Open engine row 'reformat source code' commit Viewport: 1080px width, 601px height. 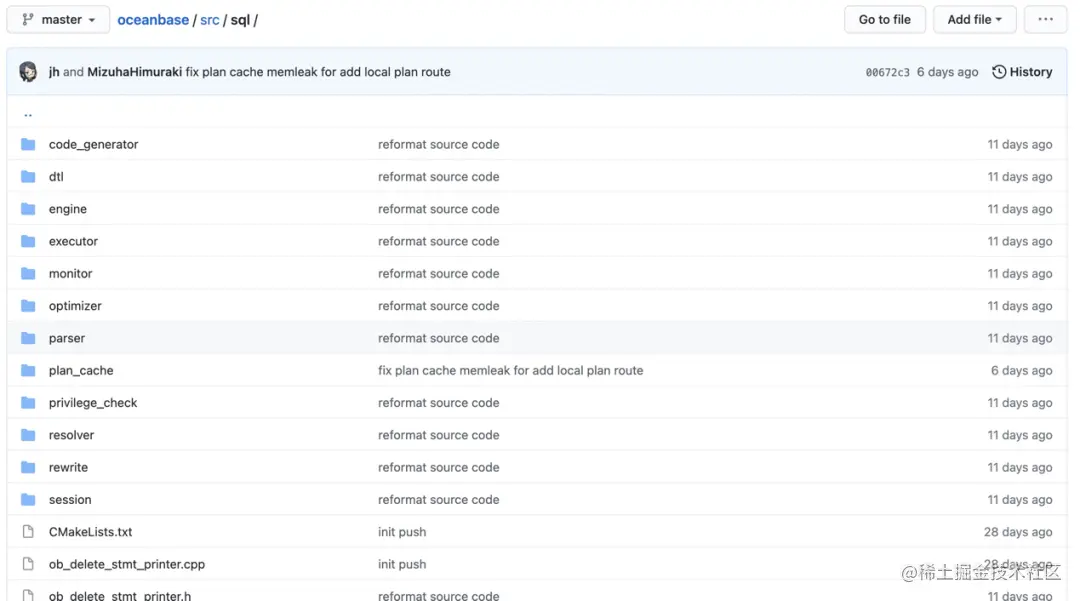(x=439, y=209)
